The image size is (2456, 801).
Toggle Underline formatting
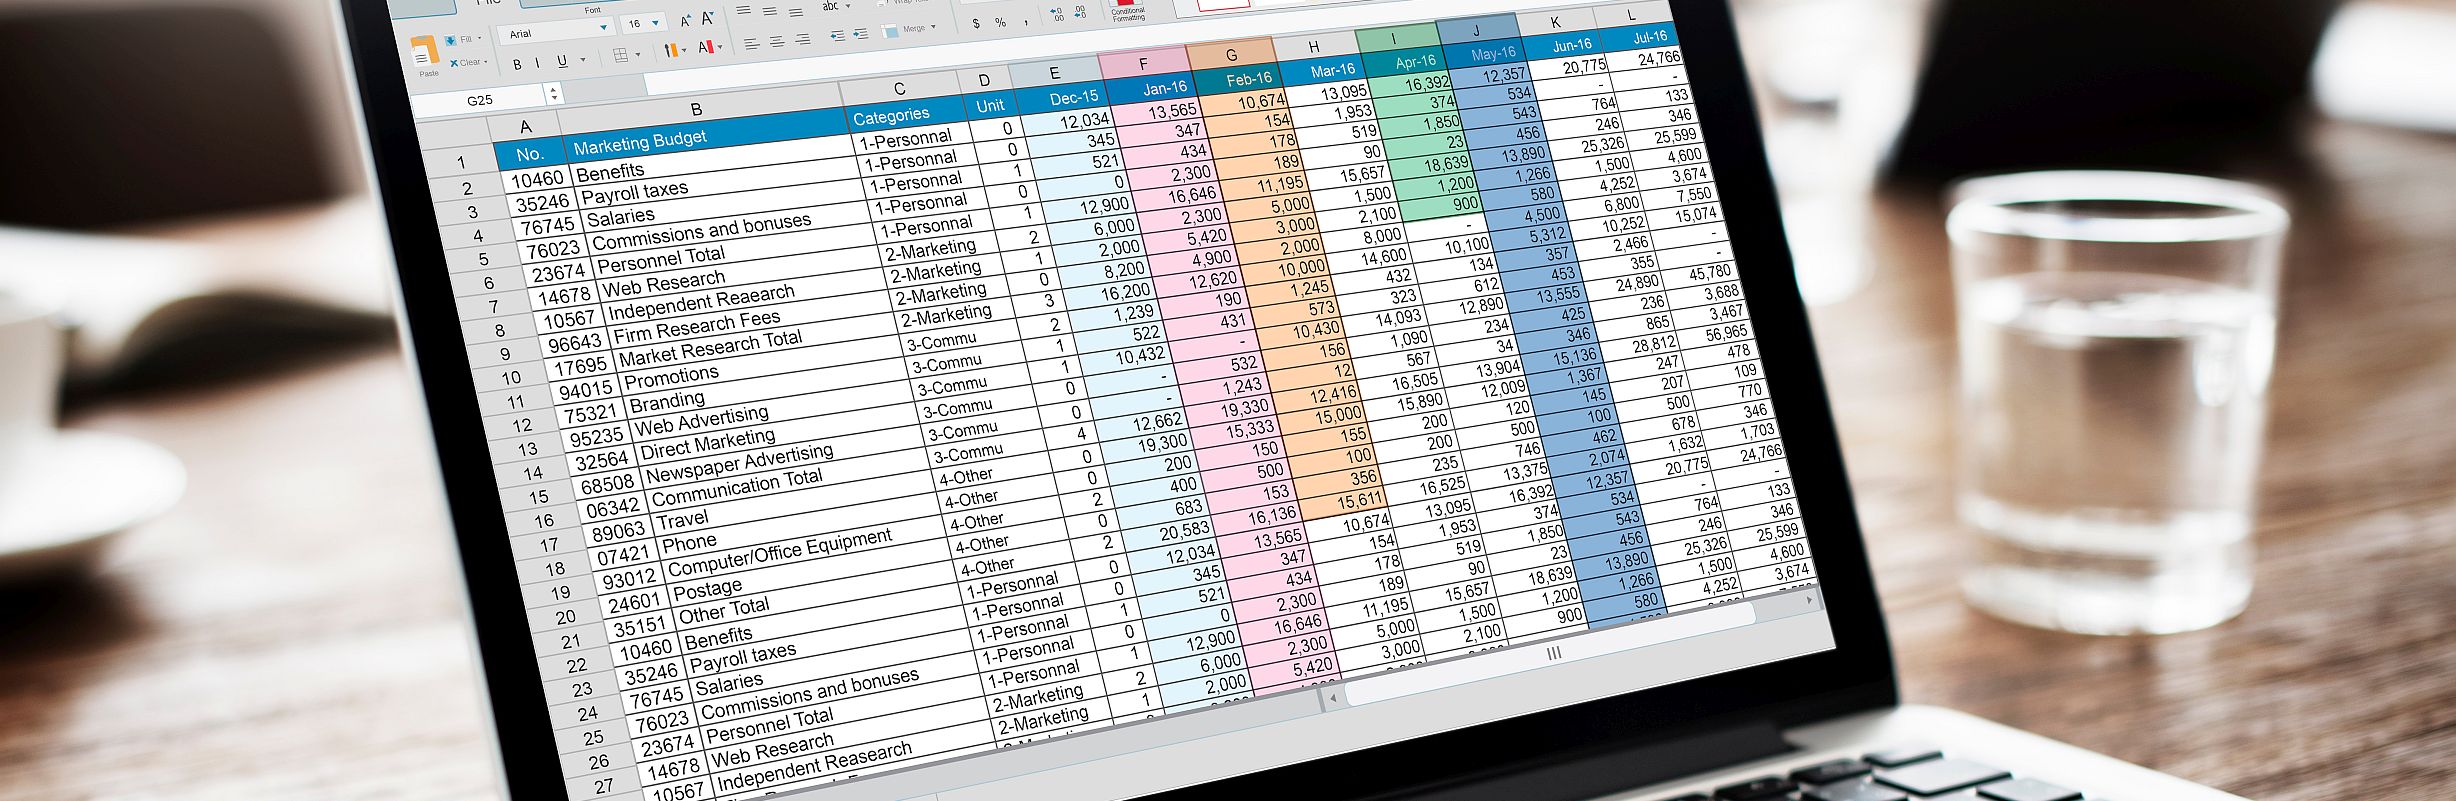[562, 61]
